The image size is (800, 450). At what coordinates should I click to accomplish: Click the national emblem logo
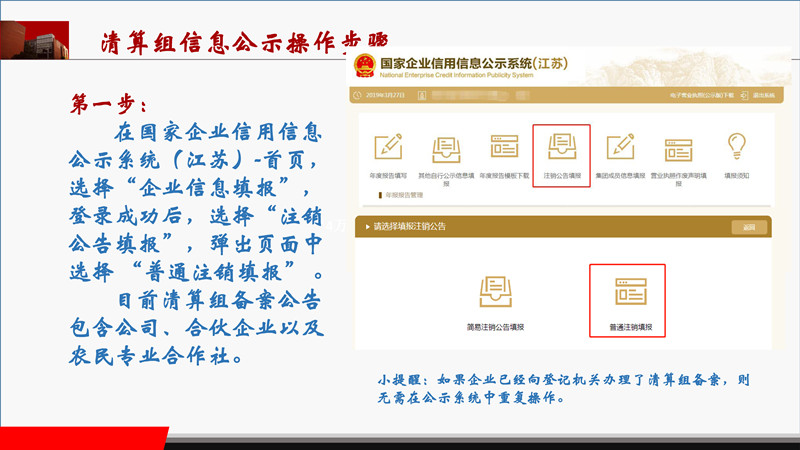(364, 66)
